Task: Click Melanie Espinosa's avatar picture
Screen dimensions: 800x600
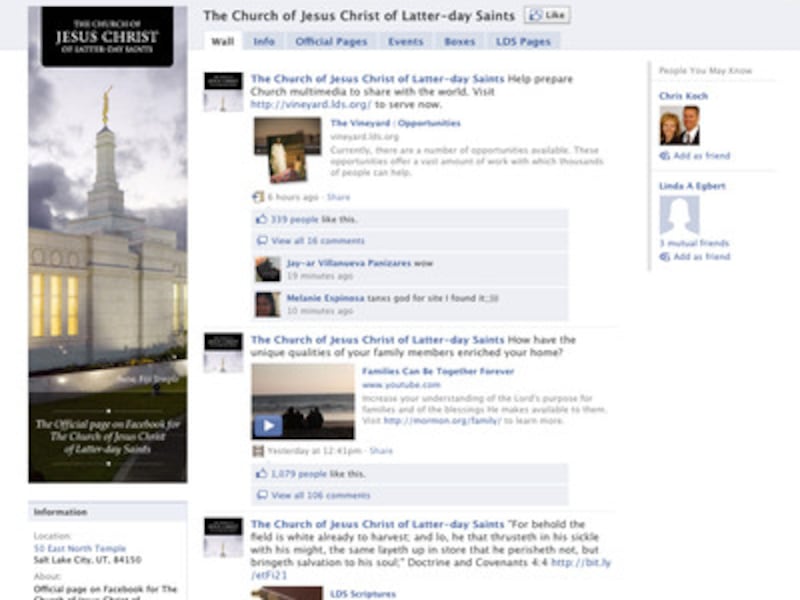Action: [x=268, y=304]
